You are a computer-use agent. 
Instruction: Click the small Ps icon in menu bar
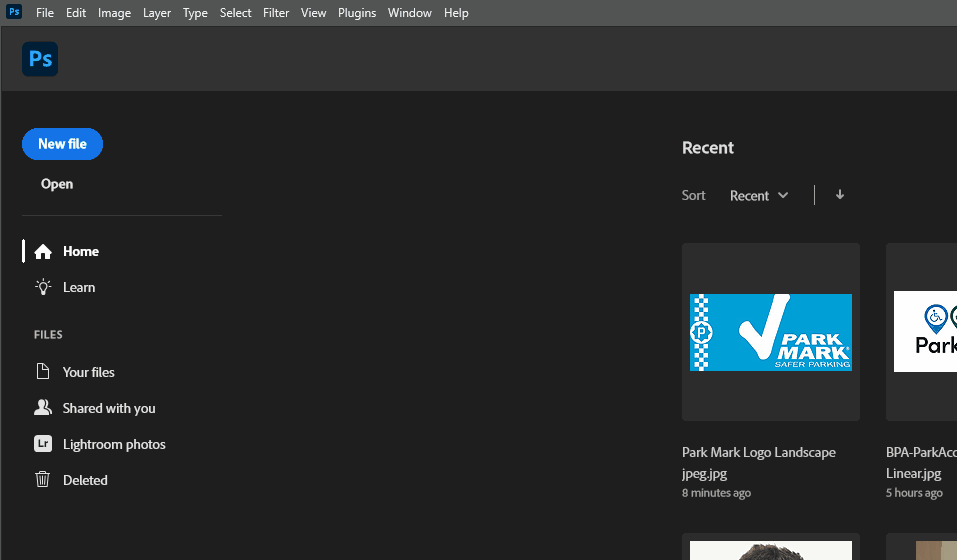click(13, 12)
